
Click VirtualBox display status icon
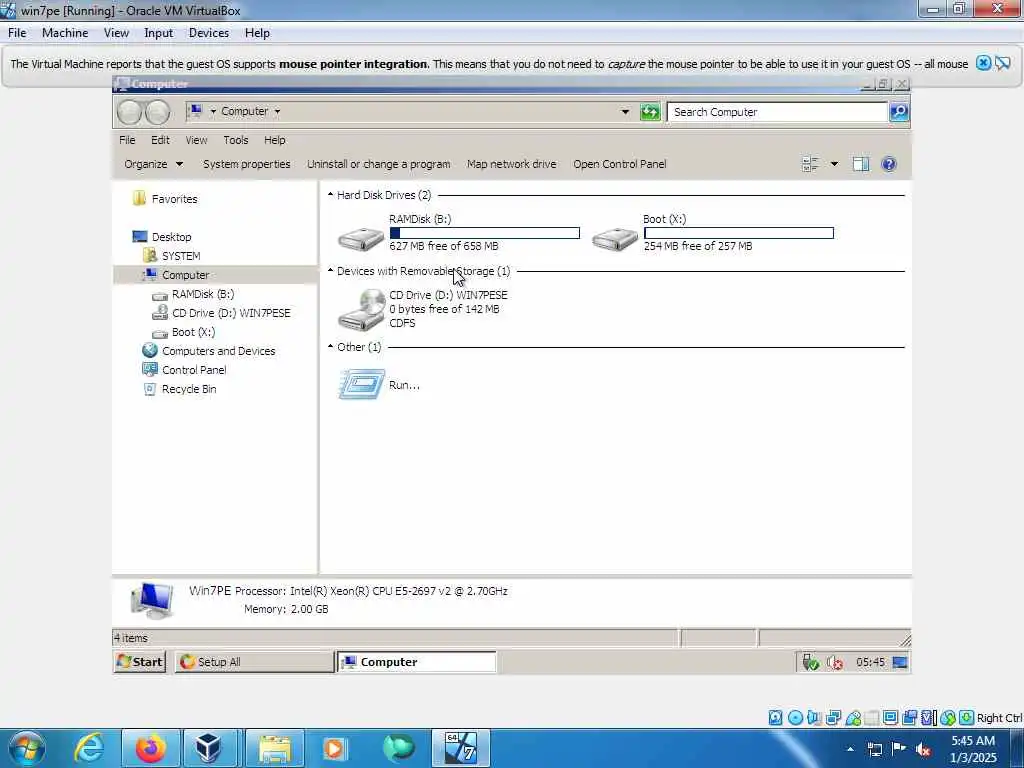[x=890, y=718]
